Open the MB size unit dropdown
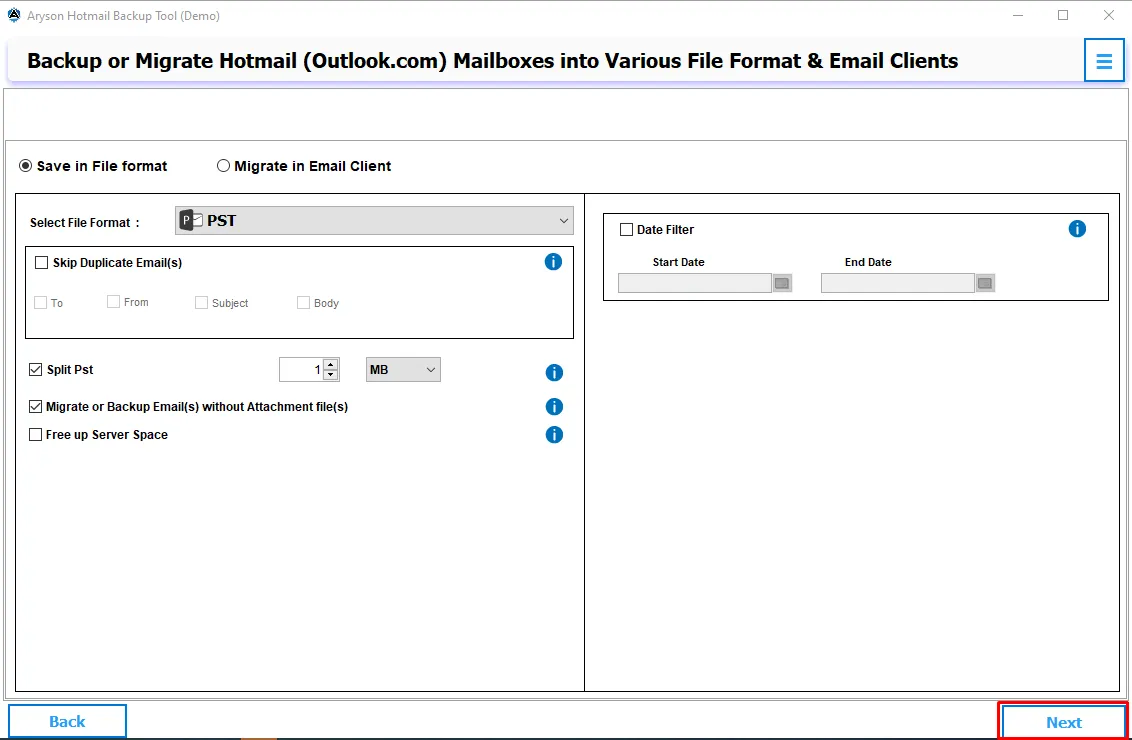Screen dimensions: 1132x740 click(404, 370)
